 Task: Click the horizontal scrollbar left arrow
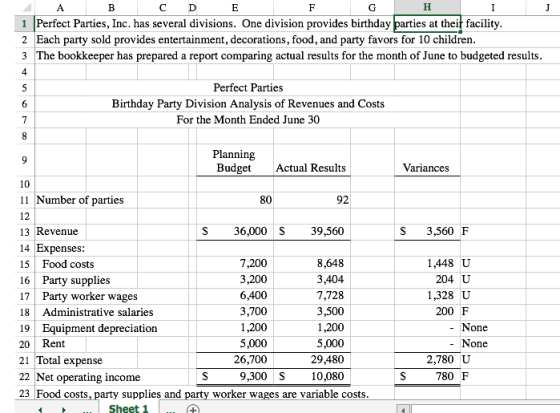[403, 410]
